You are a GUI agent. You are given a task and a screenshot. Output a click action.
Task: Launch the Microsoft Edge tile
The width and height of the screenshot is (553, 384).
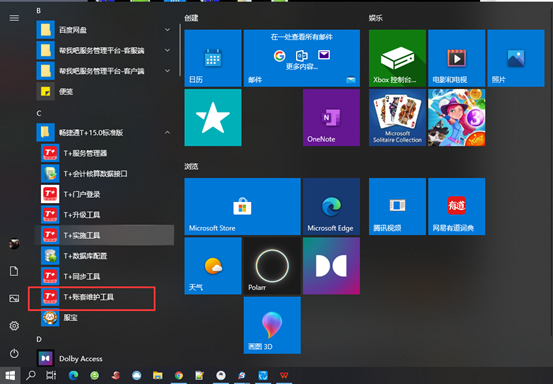pyautogui.click(x=332, y=207)
